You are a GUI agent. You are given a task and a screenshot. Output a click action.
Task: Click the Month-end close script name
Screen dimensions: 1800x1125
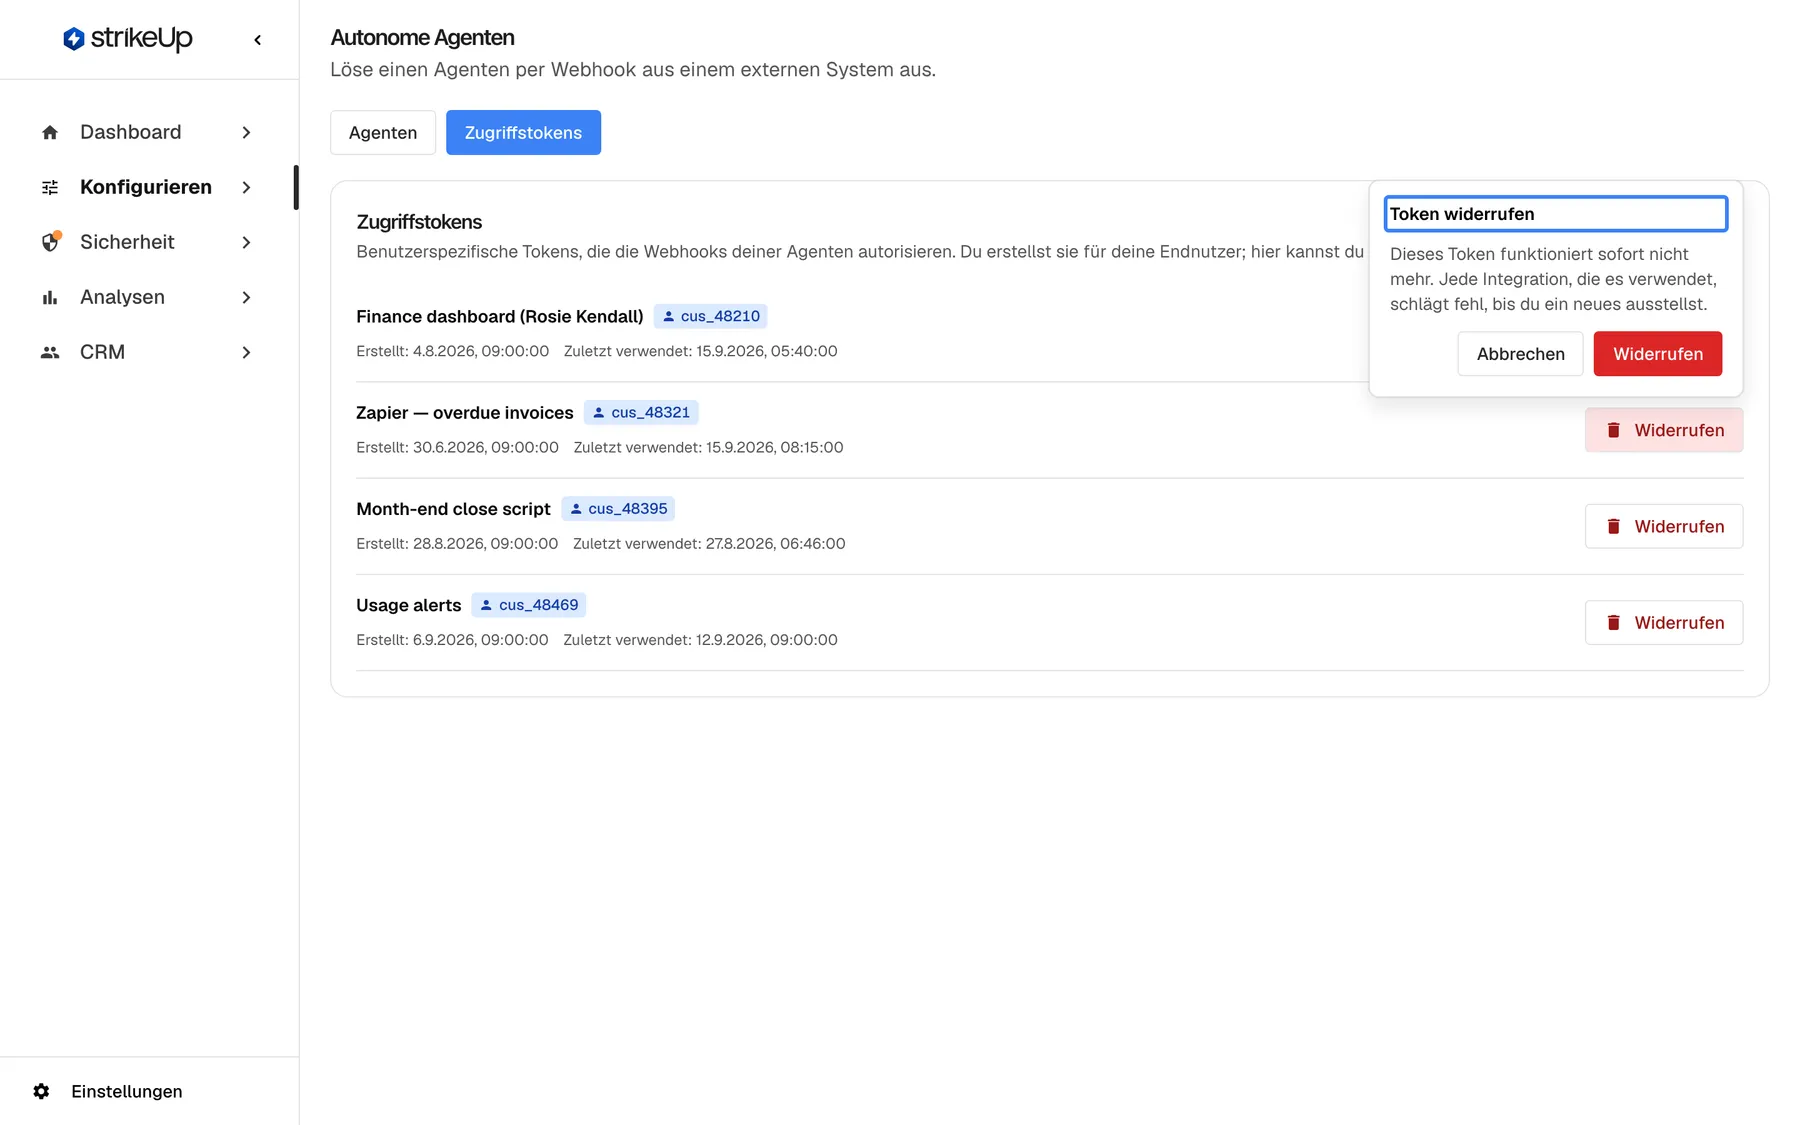pyautogui.click(x=453, y=508)
